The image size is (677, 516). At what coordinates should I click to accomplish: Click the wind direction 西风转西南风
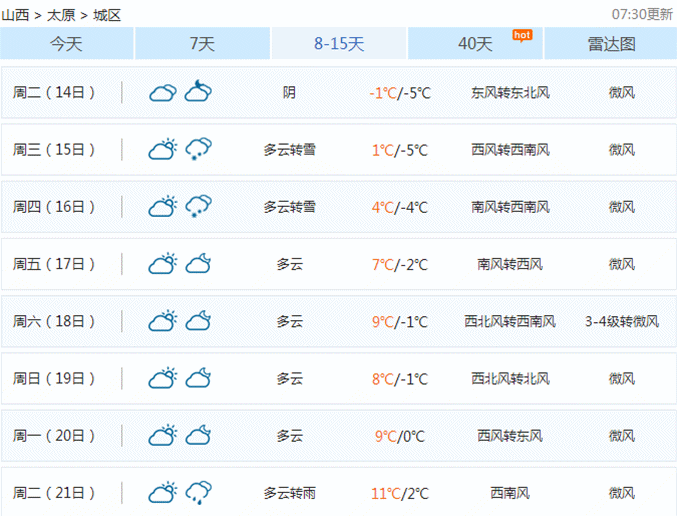(x=510, y=150)
